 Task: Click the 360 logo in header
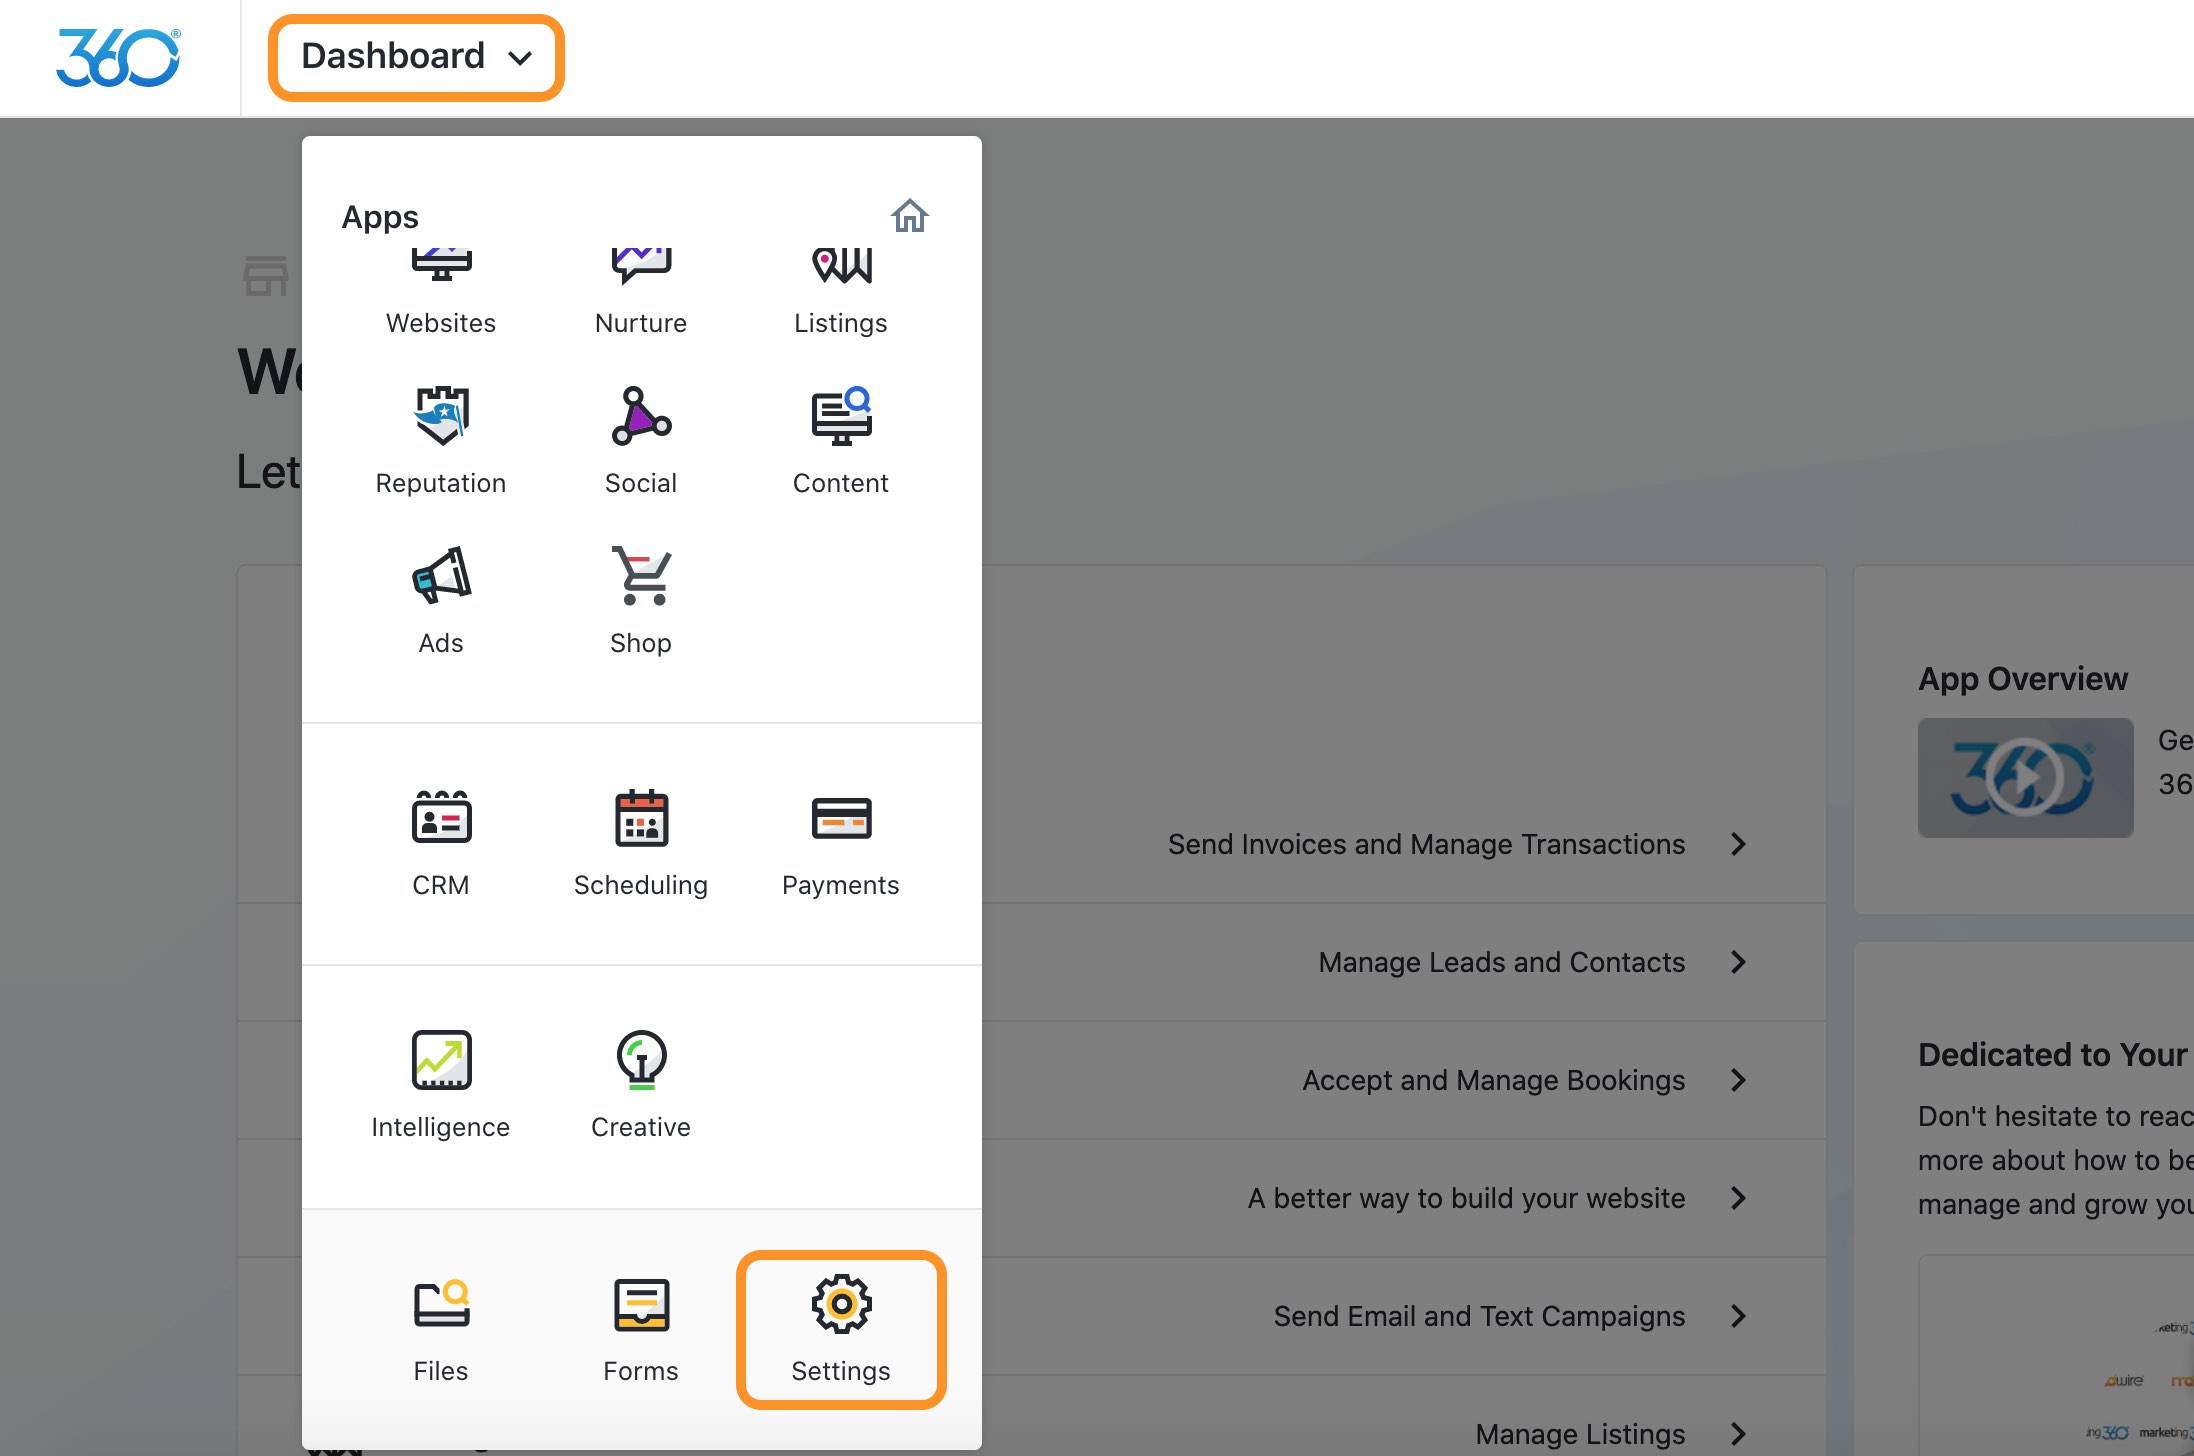[x=118, y=57]
